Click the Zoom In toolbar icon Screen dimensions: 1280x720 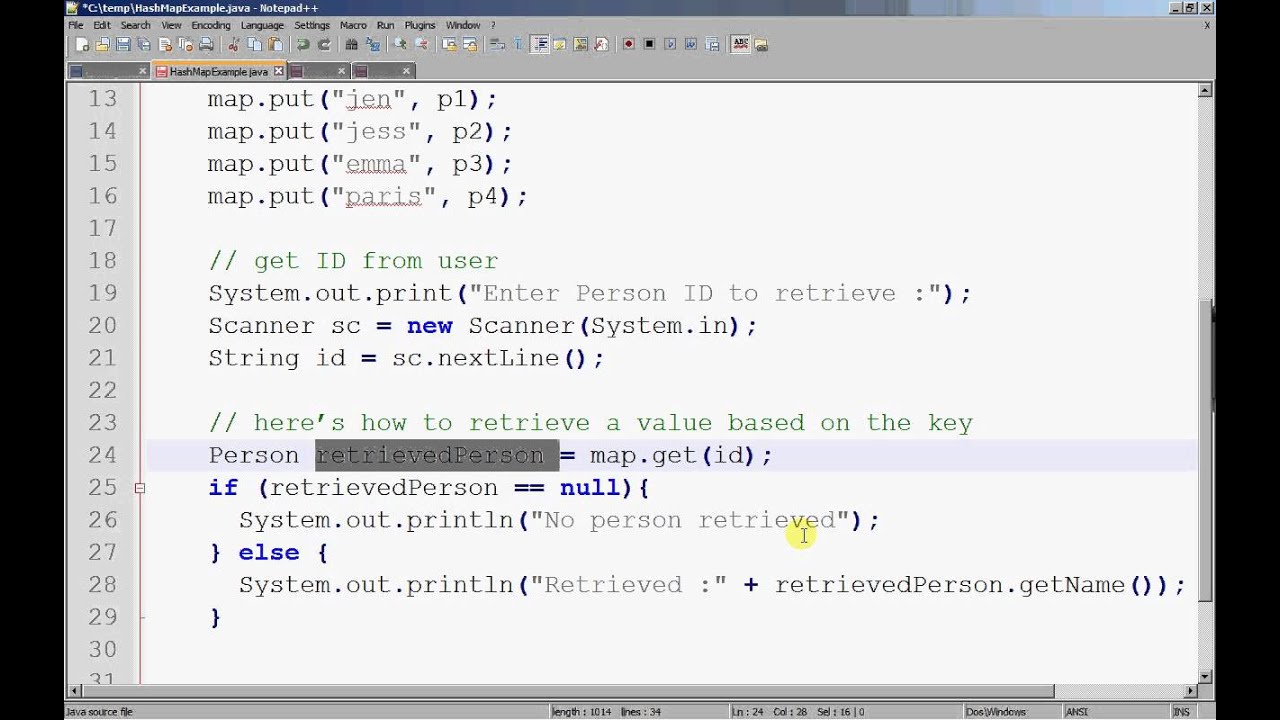pyautogui.click(x=400, y=44)
